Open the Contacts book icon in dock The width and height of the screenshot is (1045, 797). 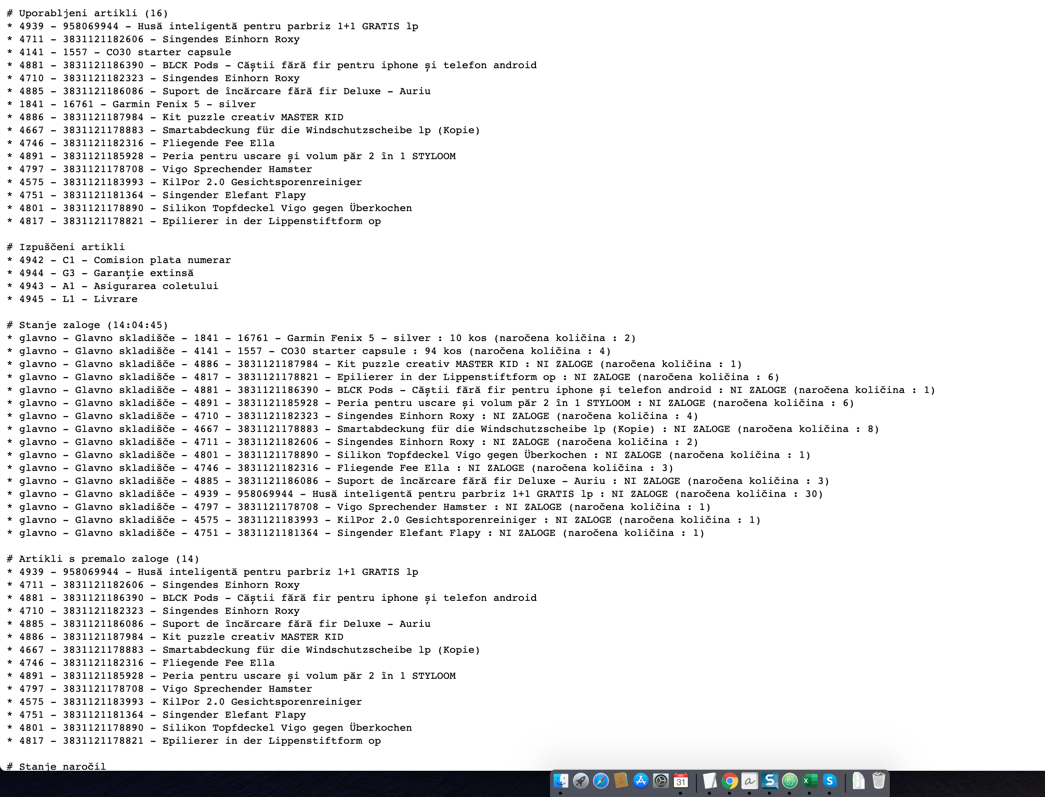[x=621, y=781]
